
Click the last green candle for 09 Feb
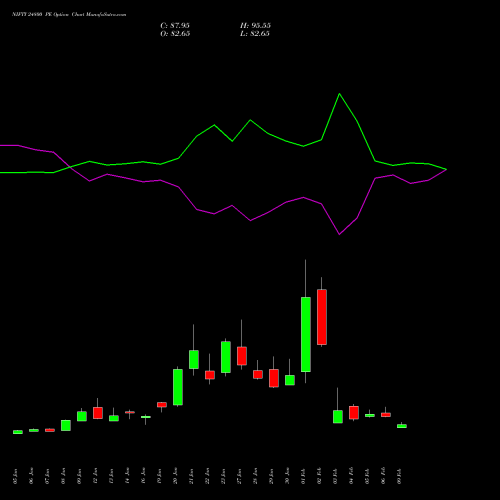click(x=402, y=426)
